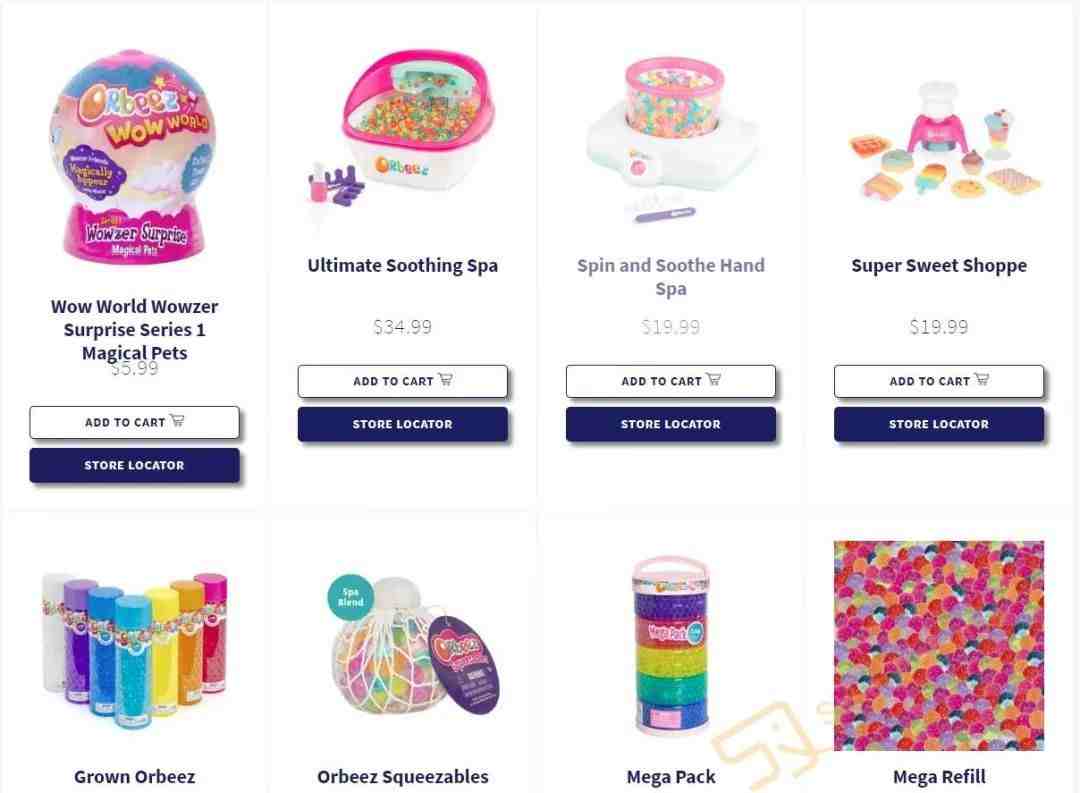Open the Super Sweet Shoppe title link

coord(939,265)
